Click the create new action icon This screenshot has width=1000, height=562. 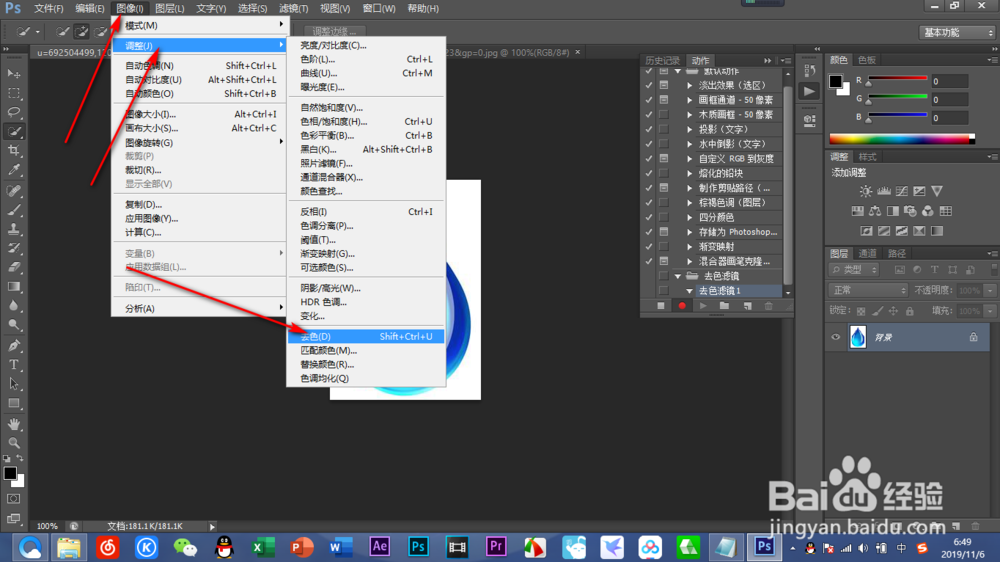click(x=747, y=306)
